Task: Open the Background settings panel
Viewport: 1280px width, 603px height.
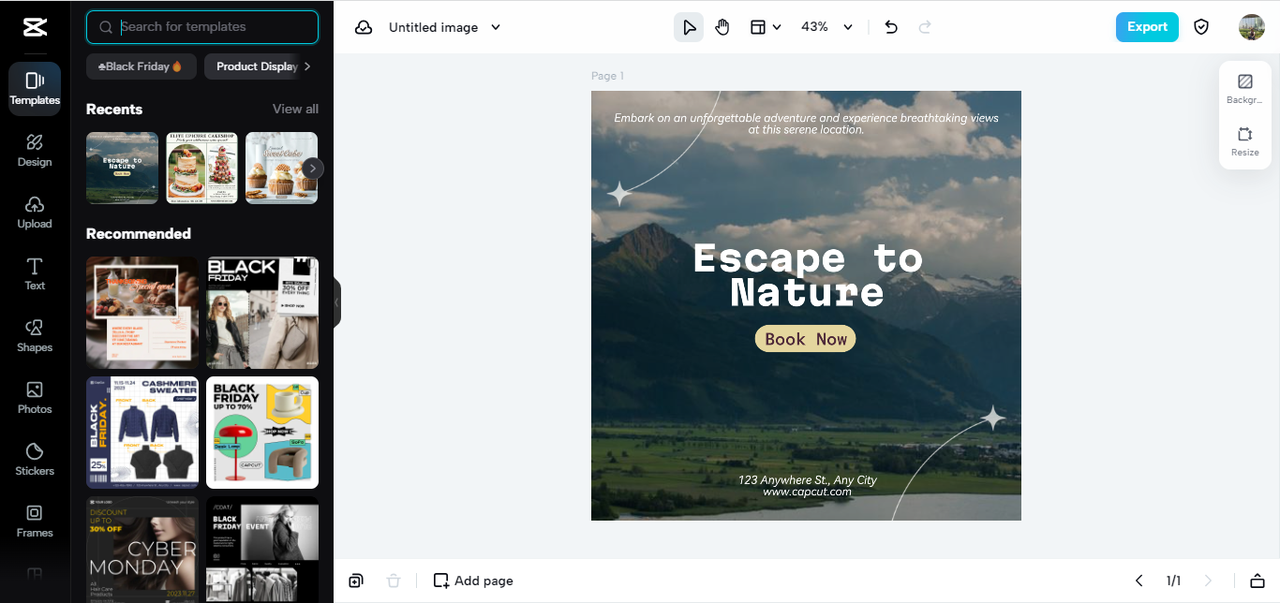Action: click(1245, 89)
